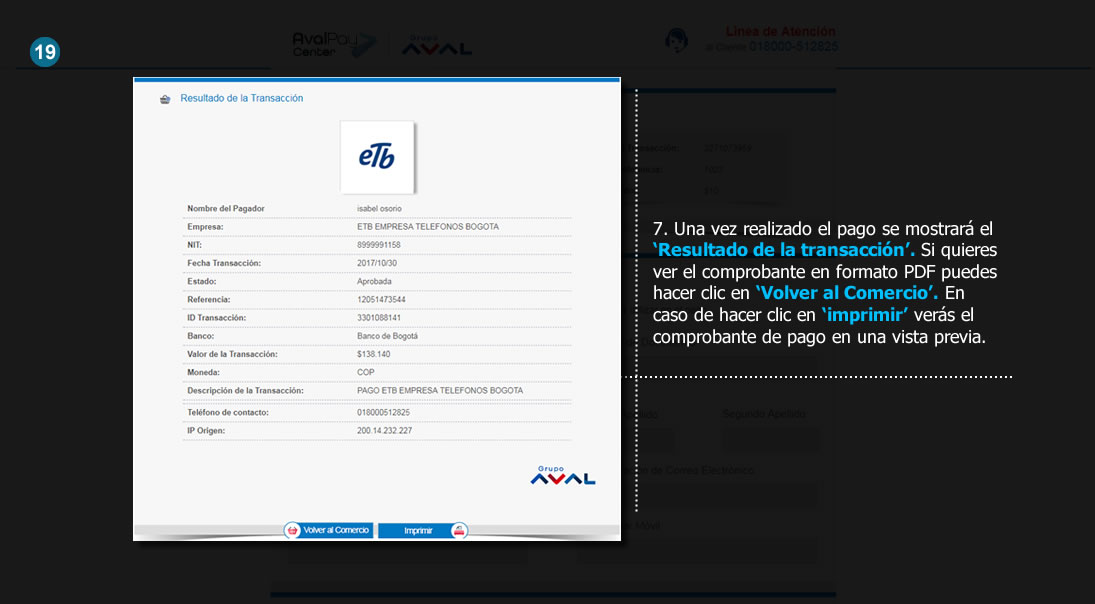Click the Grupo Aval logo in the header
The width and height of the screenshot is (1095, 604).
436,45
